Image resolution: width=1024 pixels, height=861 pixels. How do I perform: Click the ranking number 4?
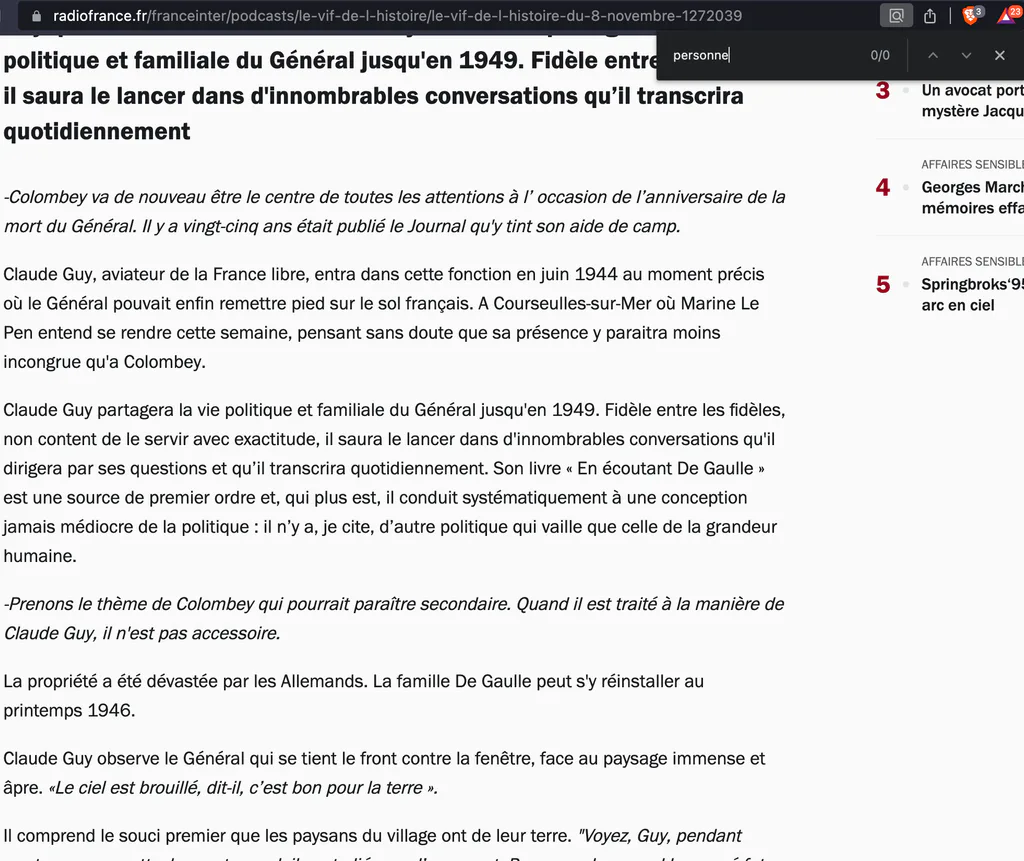click(883, 187)
